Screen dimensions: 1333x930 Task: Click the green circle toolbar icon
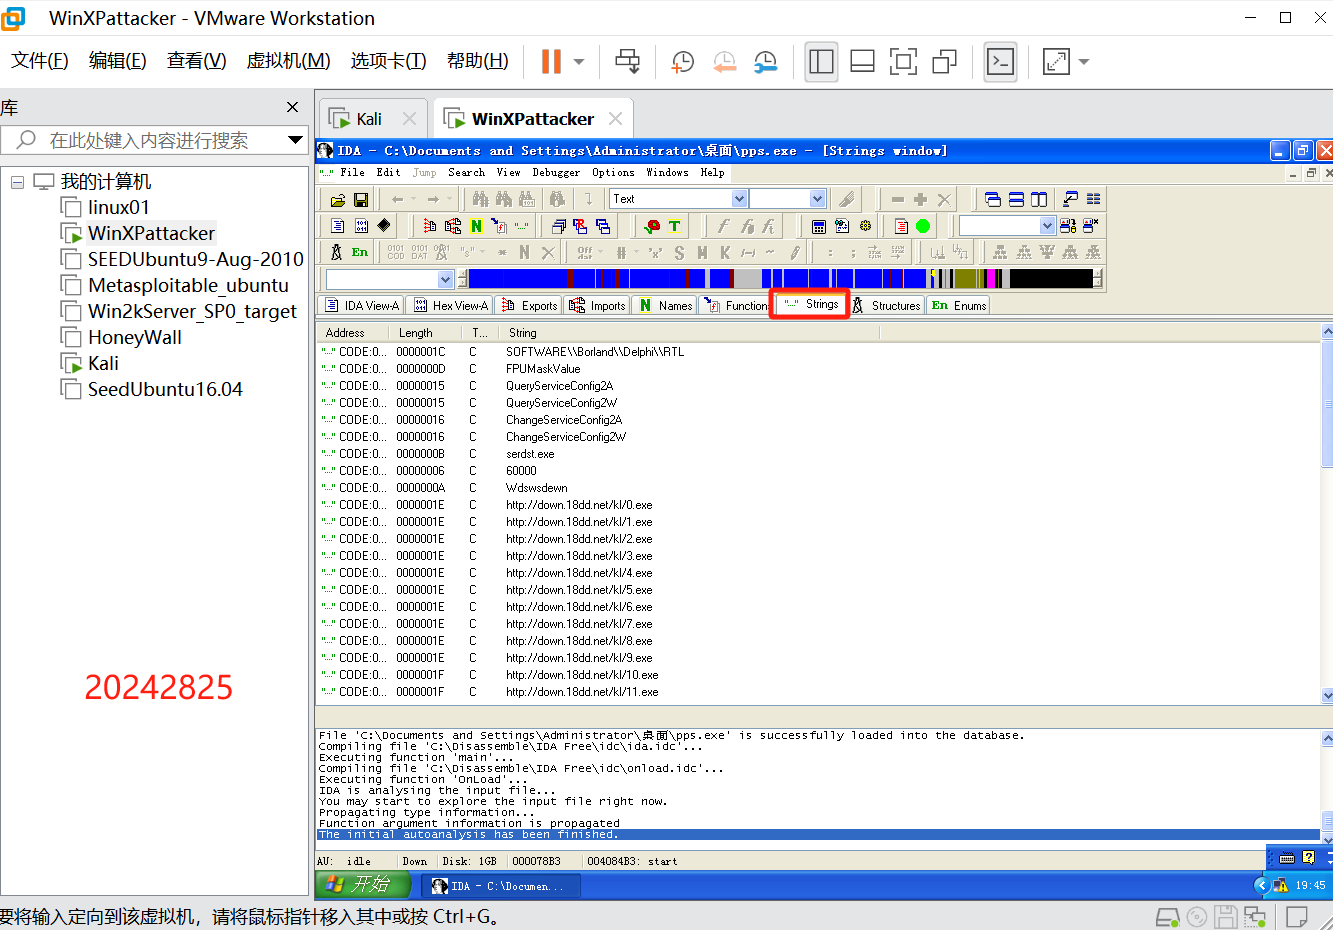923,226
